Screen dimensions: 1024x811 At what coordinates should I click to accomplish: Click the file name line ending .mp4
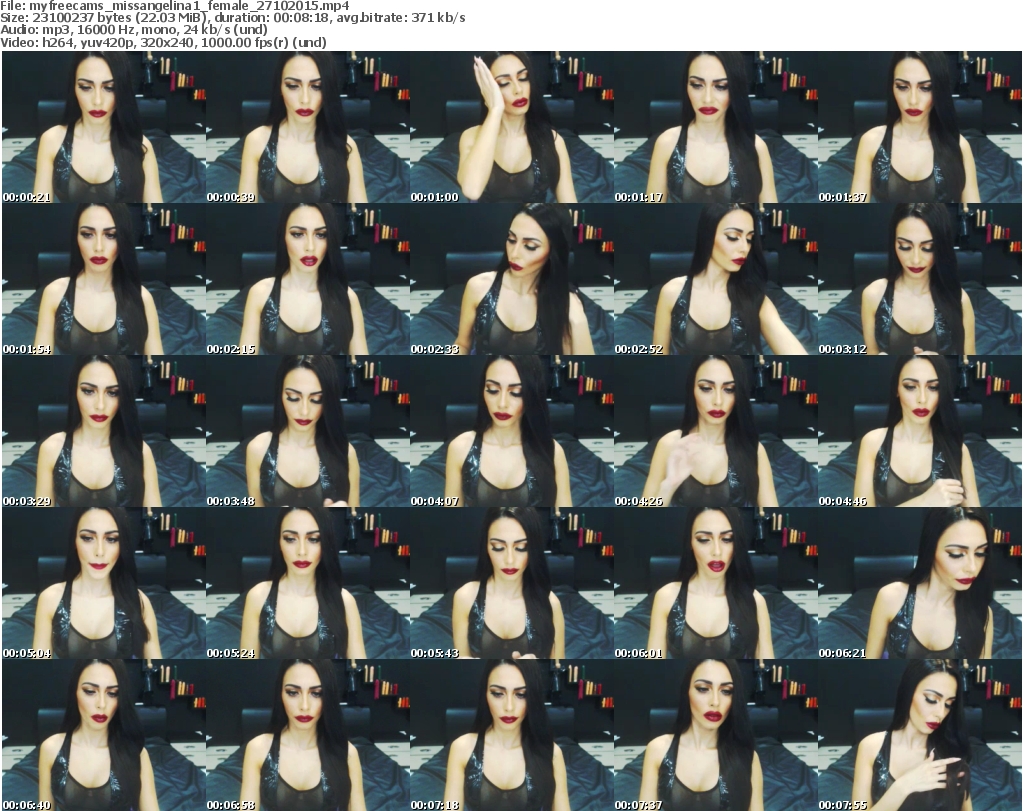coord(175,6)
